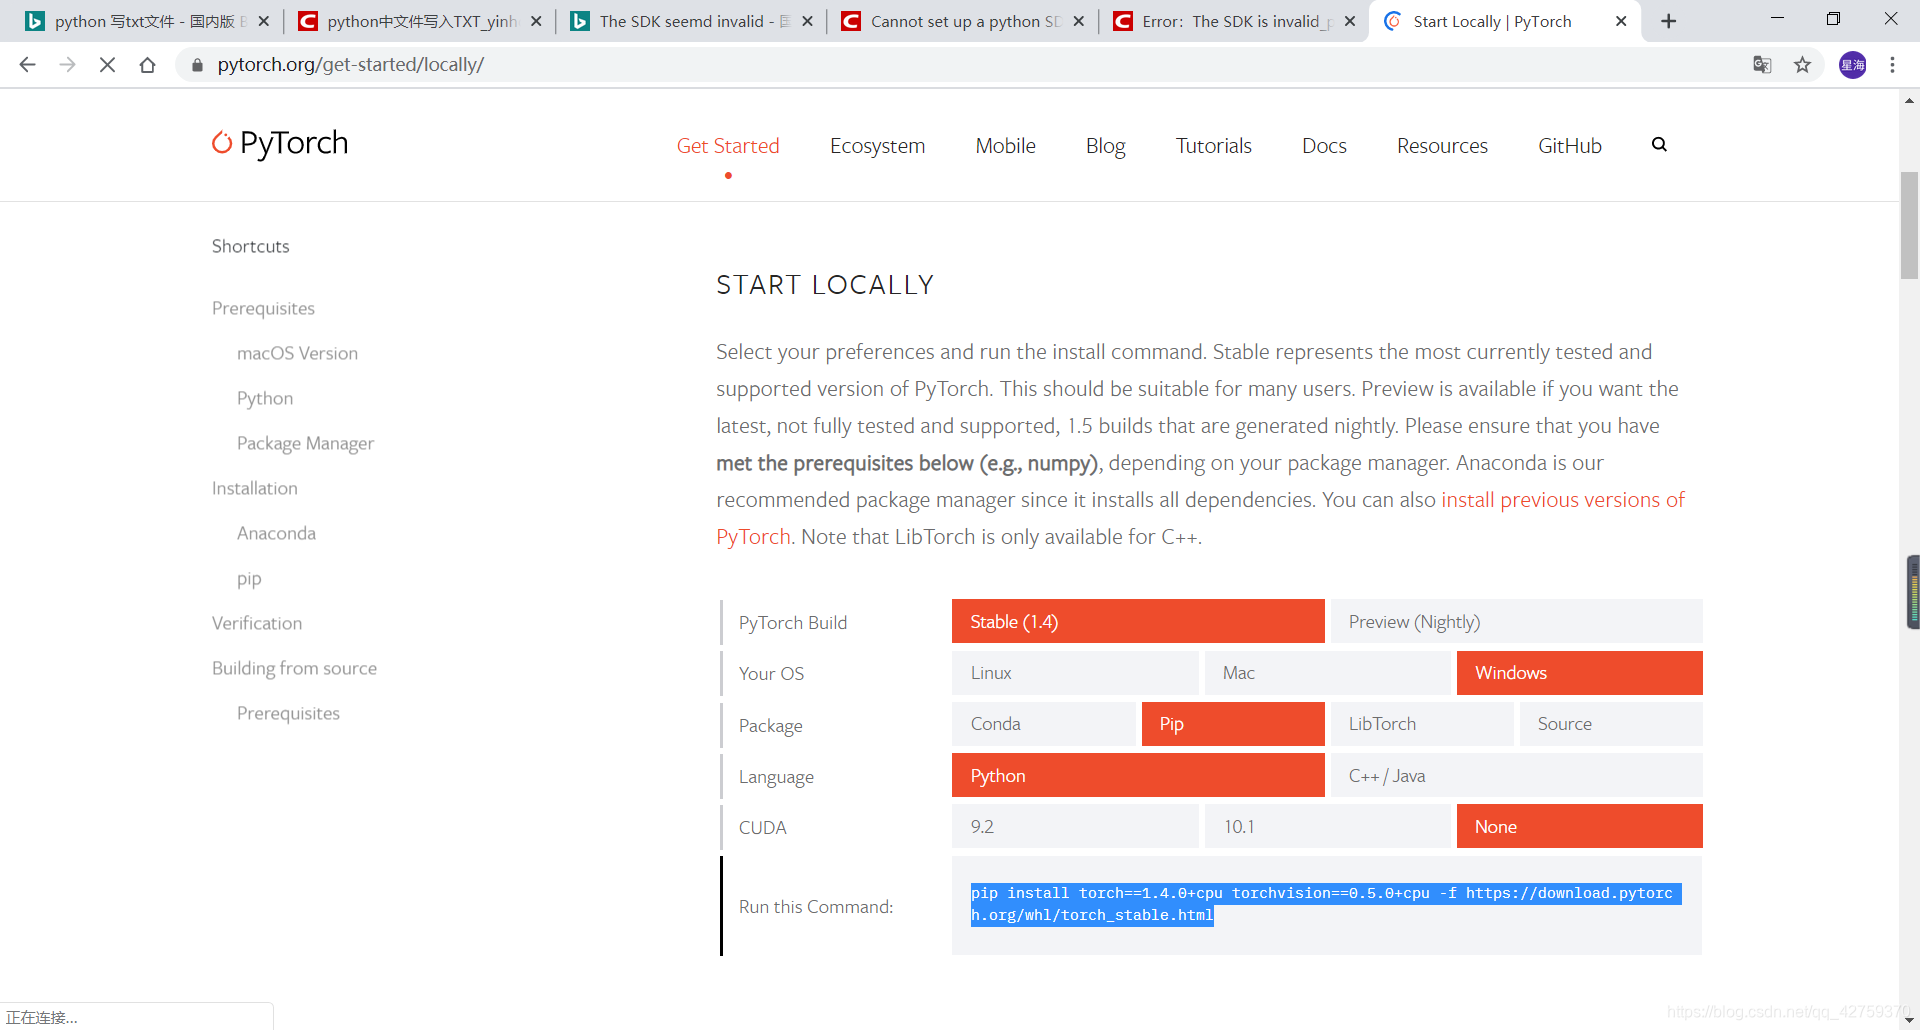This screenshot has width=1920, height=1030.
Task: Jump to Package Manager shortcut
Action: pyautogui.click(x=305, y=443)
